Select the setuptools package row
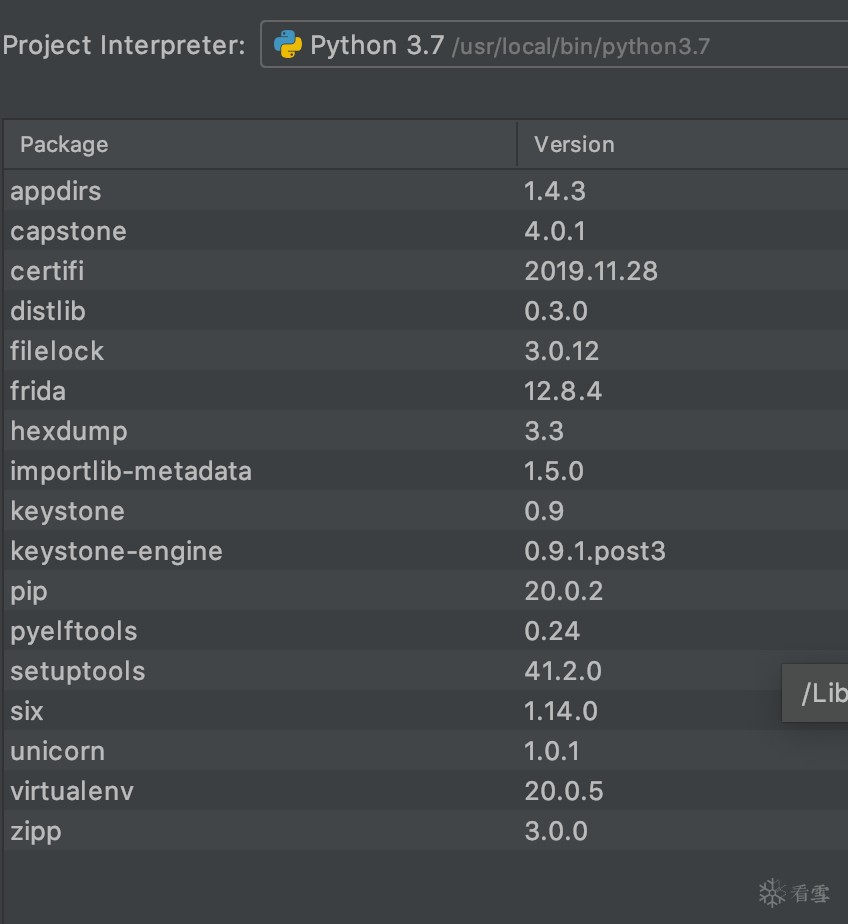 click(78, 671)
